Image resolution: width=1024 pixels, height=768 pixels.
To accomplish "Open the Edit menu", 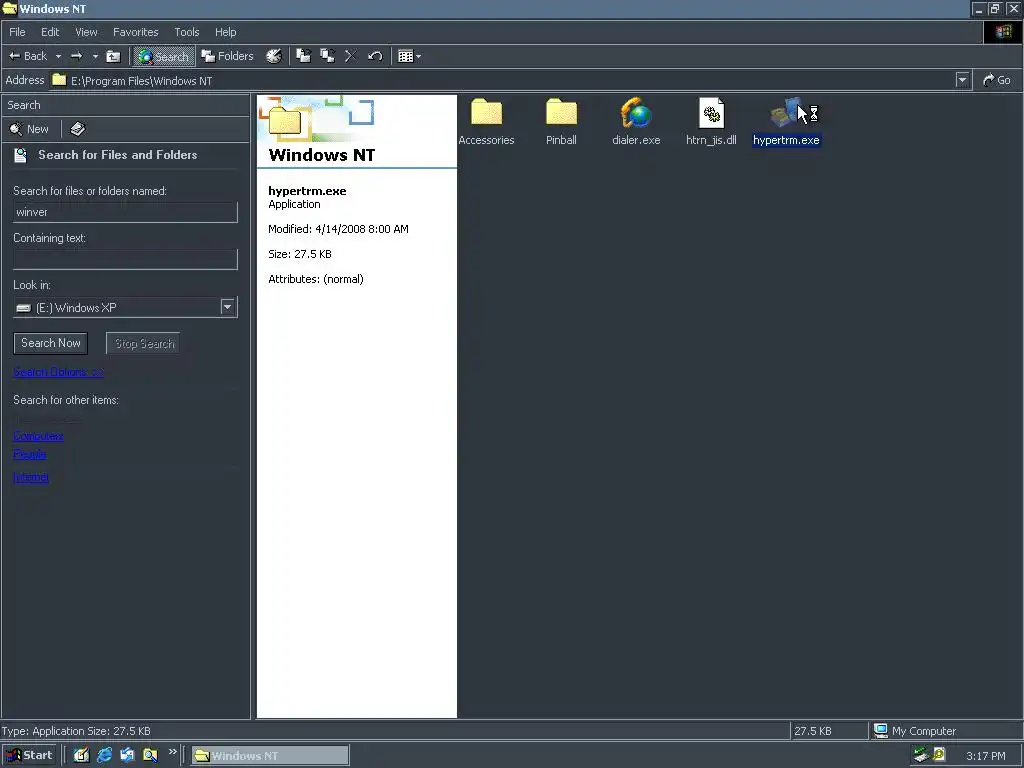I will 50,32.
